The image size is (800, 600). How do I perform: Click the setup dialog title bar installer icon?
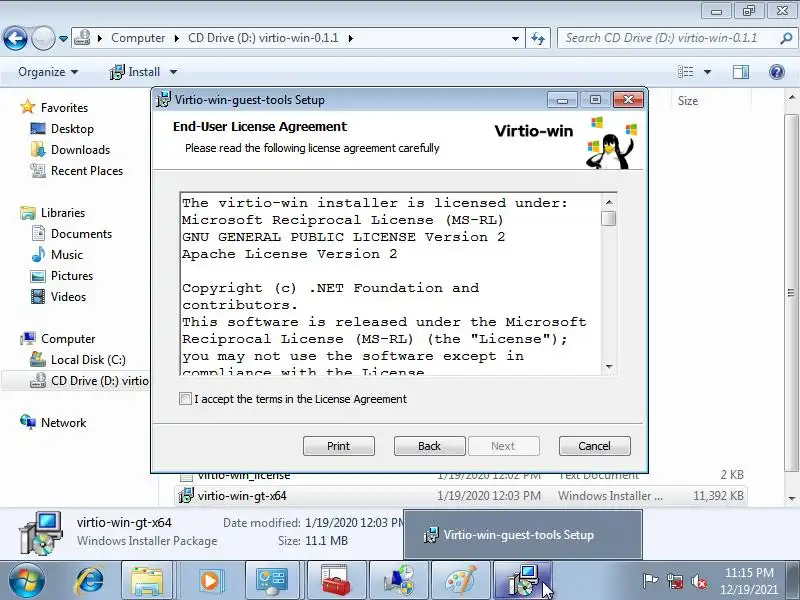pyautogui.click(x=163, y=99)
